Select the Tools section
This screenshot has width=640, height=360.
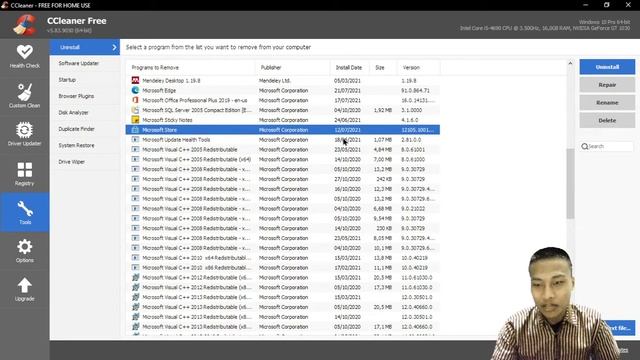click(x=24, y=212)
